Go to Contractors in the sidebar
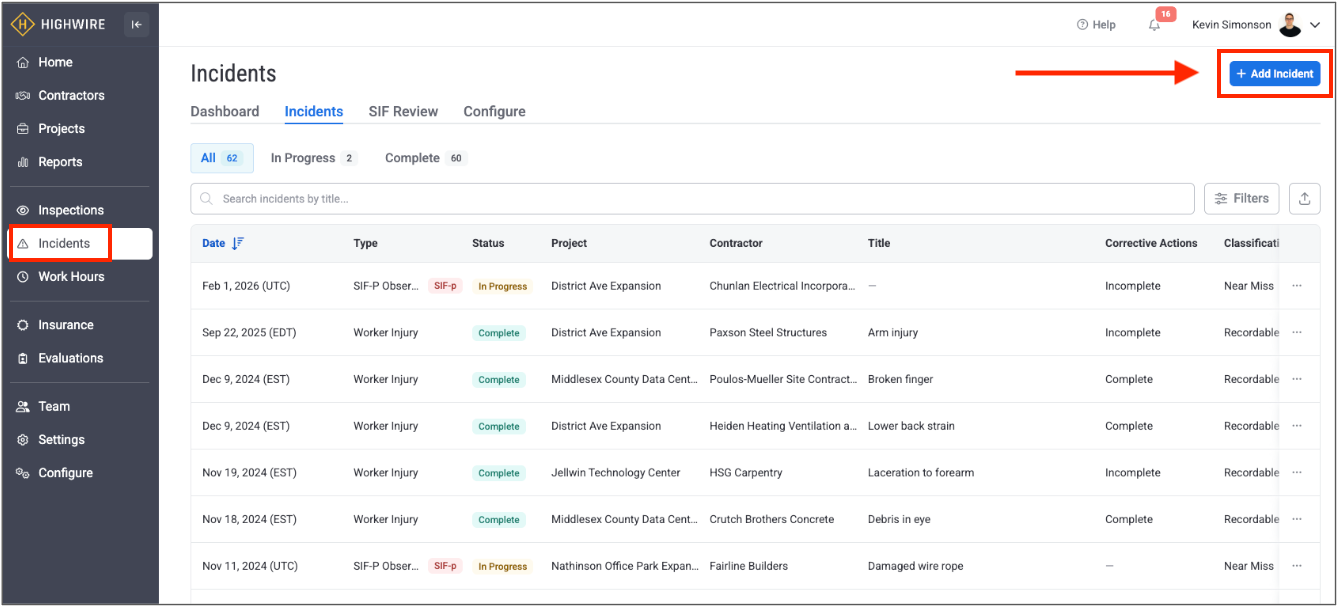 (70, 96)
